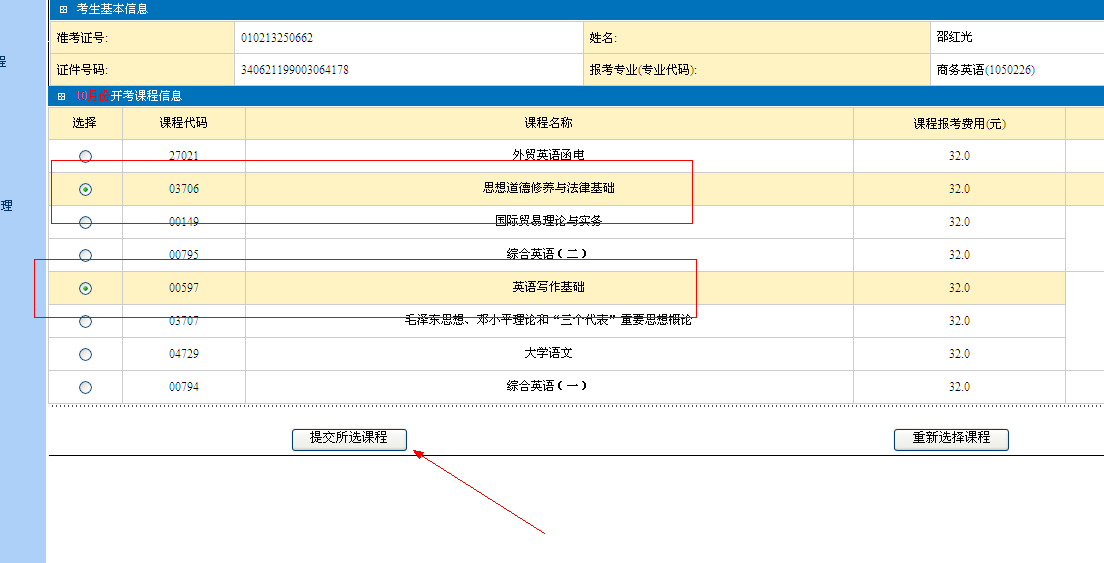Image resolution: width=1104 pixels, height=563 pixels.
Task: Collapse the 开考课程信息 section icon
Action: [63, 97]
